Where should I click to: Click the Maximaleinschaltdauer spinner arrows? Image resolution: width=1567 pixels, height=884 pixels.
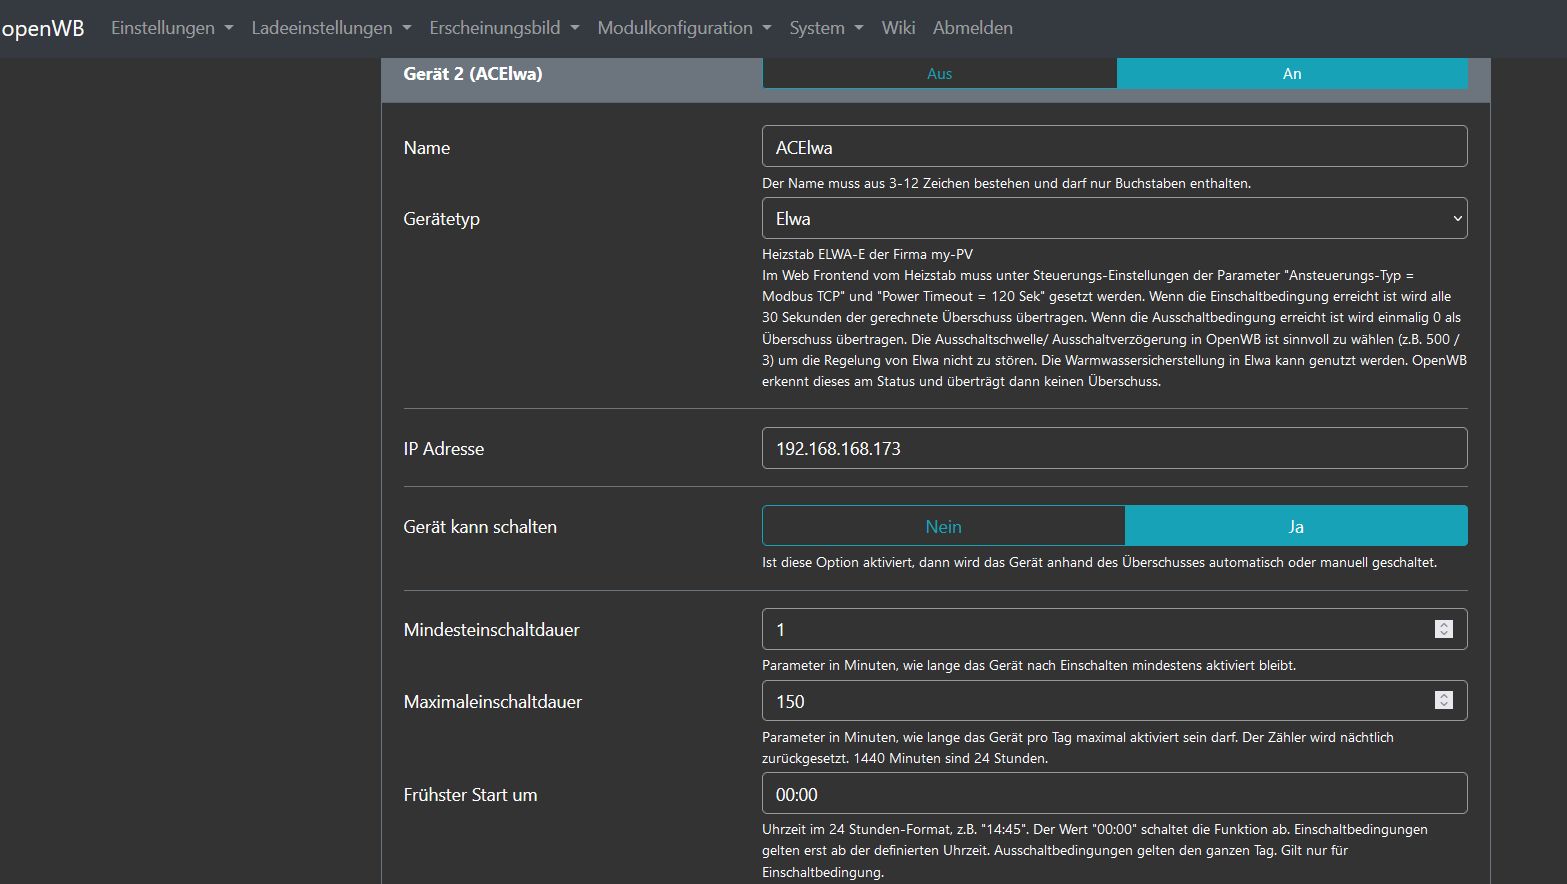tap(1443, 701)
